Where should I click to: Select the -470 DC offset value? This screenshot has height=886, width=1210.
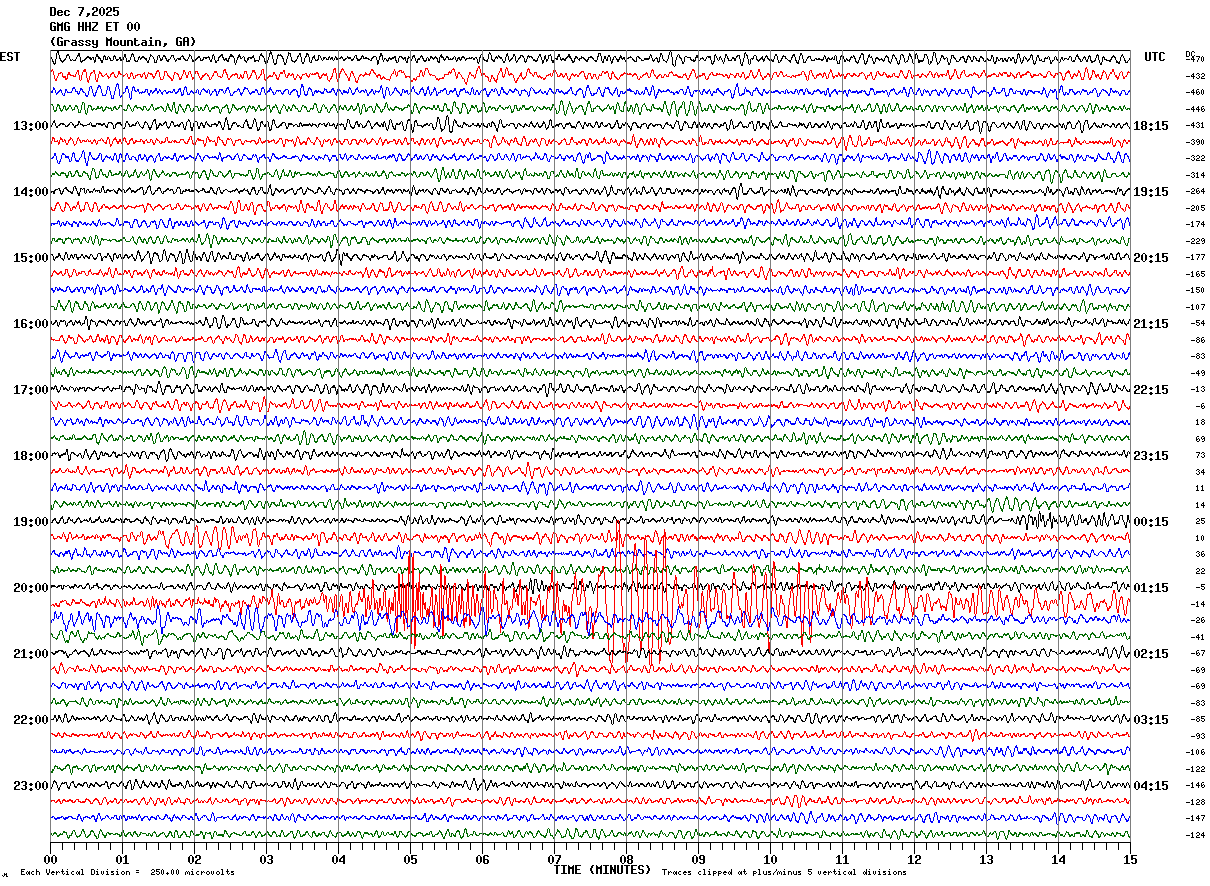point(1196,60)
